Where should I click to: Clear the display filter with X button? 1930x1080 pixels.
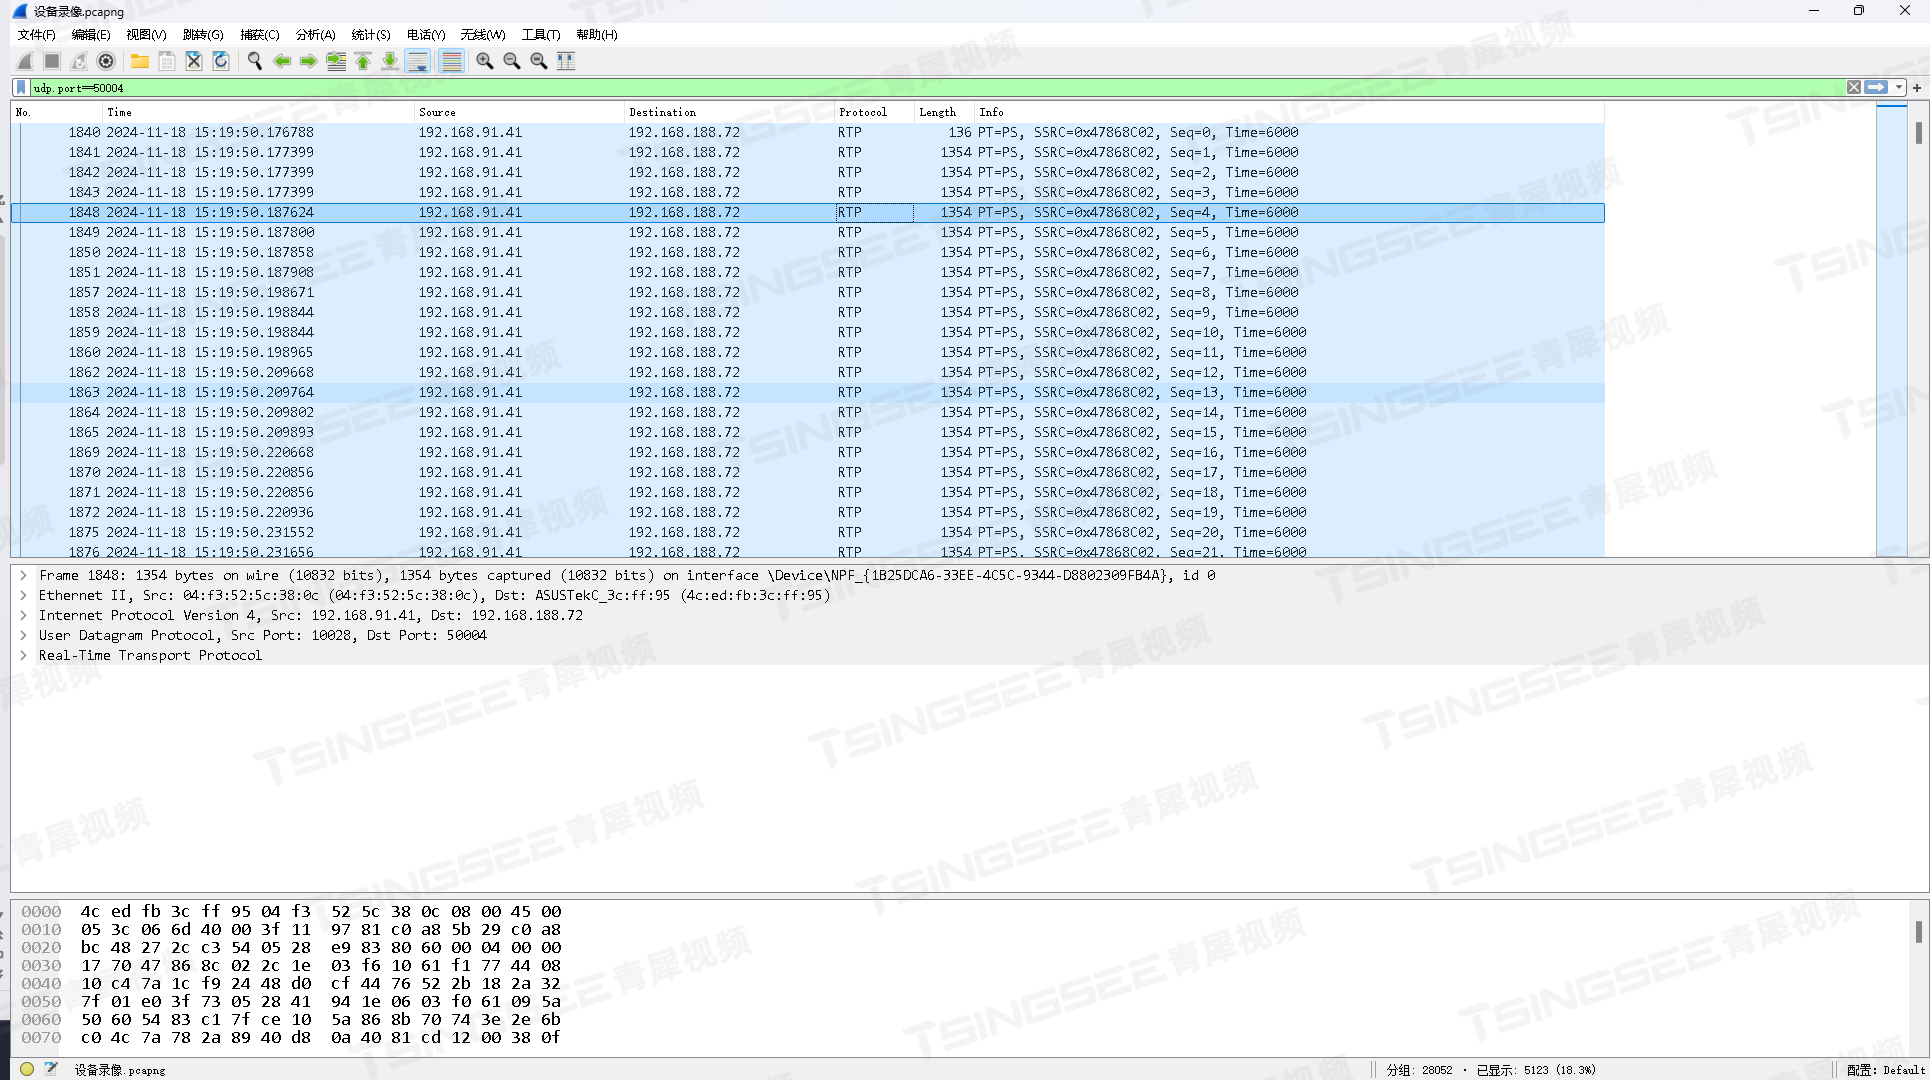[1854, 88]
